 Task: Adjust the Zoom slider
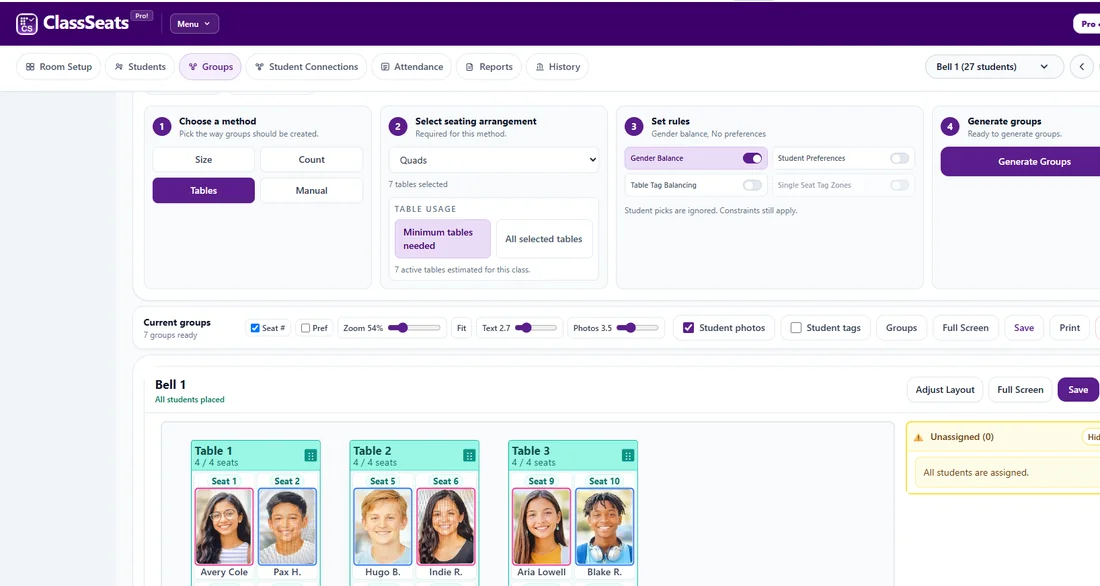click(x=414, y=328)
